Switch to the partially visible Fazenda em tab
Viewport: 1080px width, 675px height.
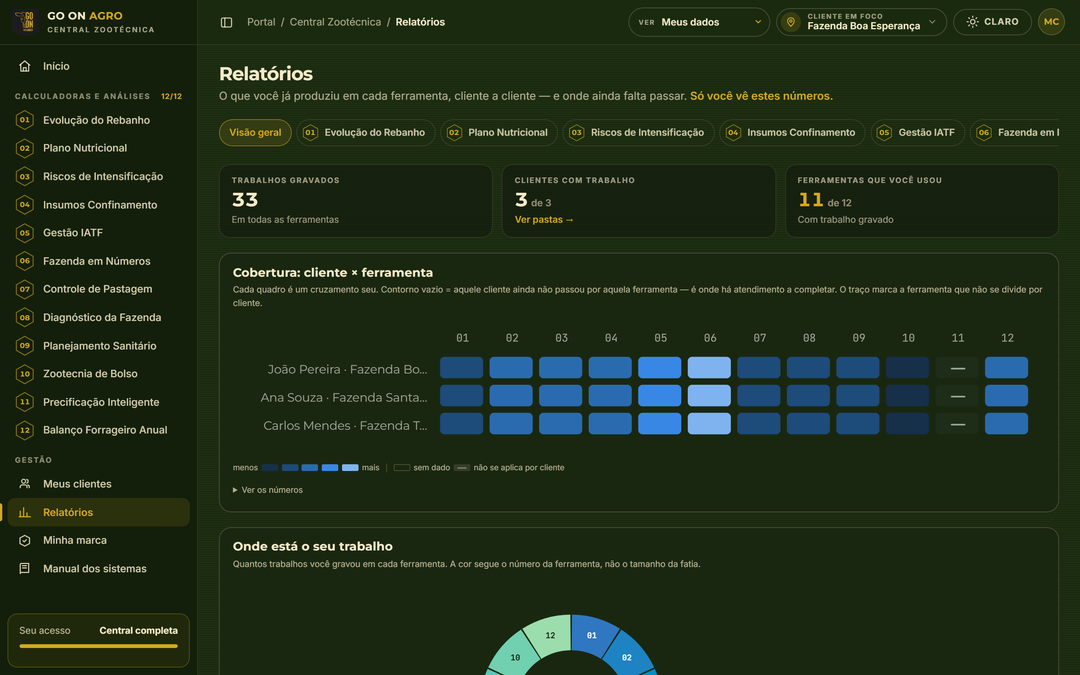tap(1015, 133)
